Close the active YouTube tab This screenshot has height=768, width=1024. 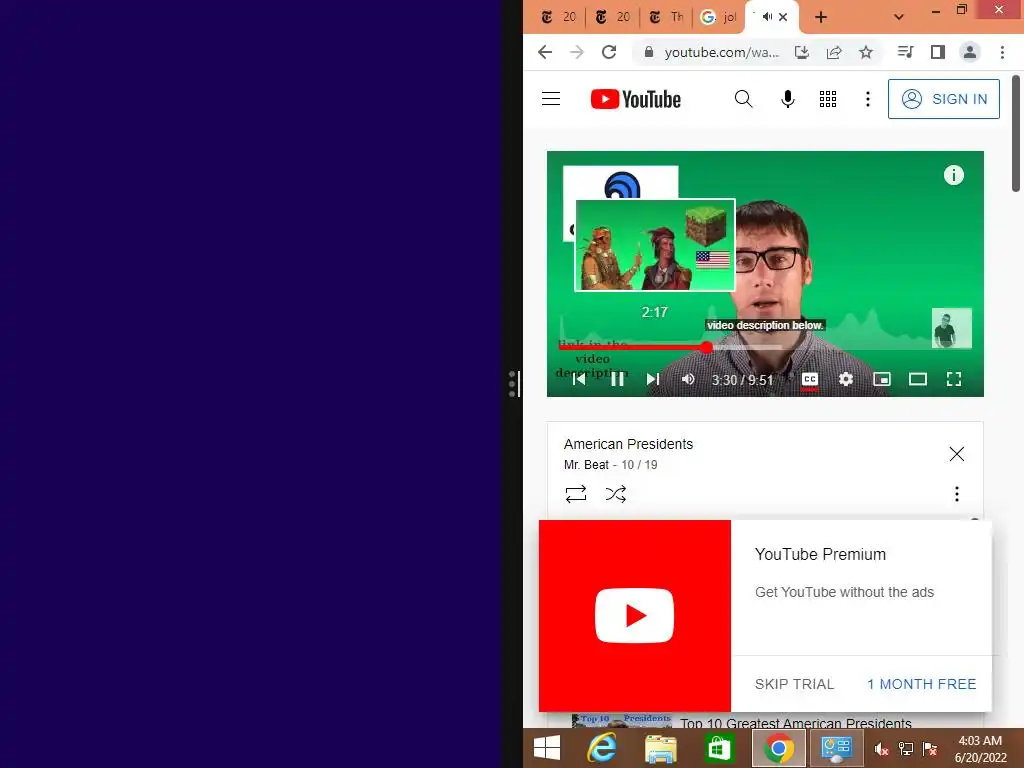click(x=783, y=17)
